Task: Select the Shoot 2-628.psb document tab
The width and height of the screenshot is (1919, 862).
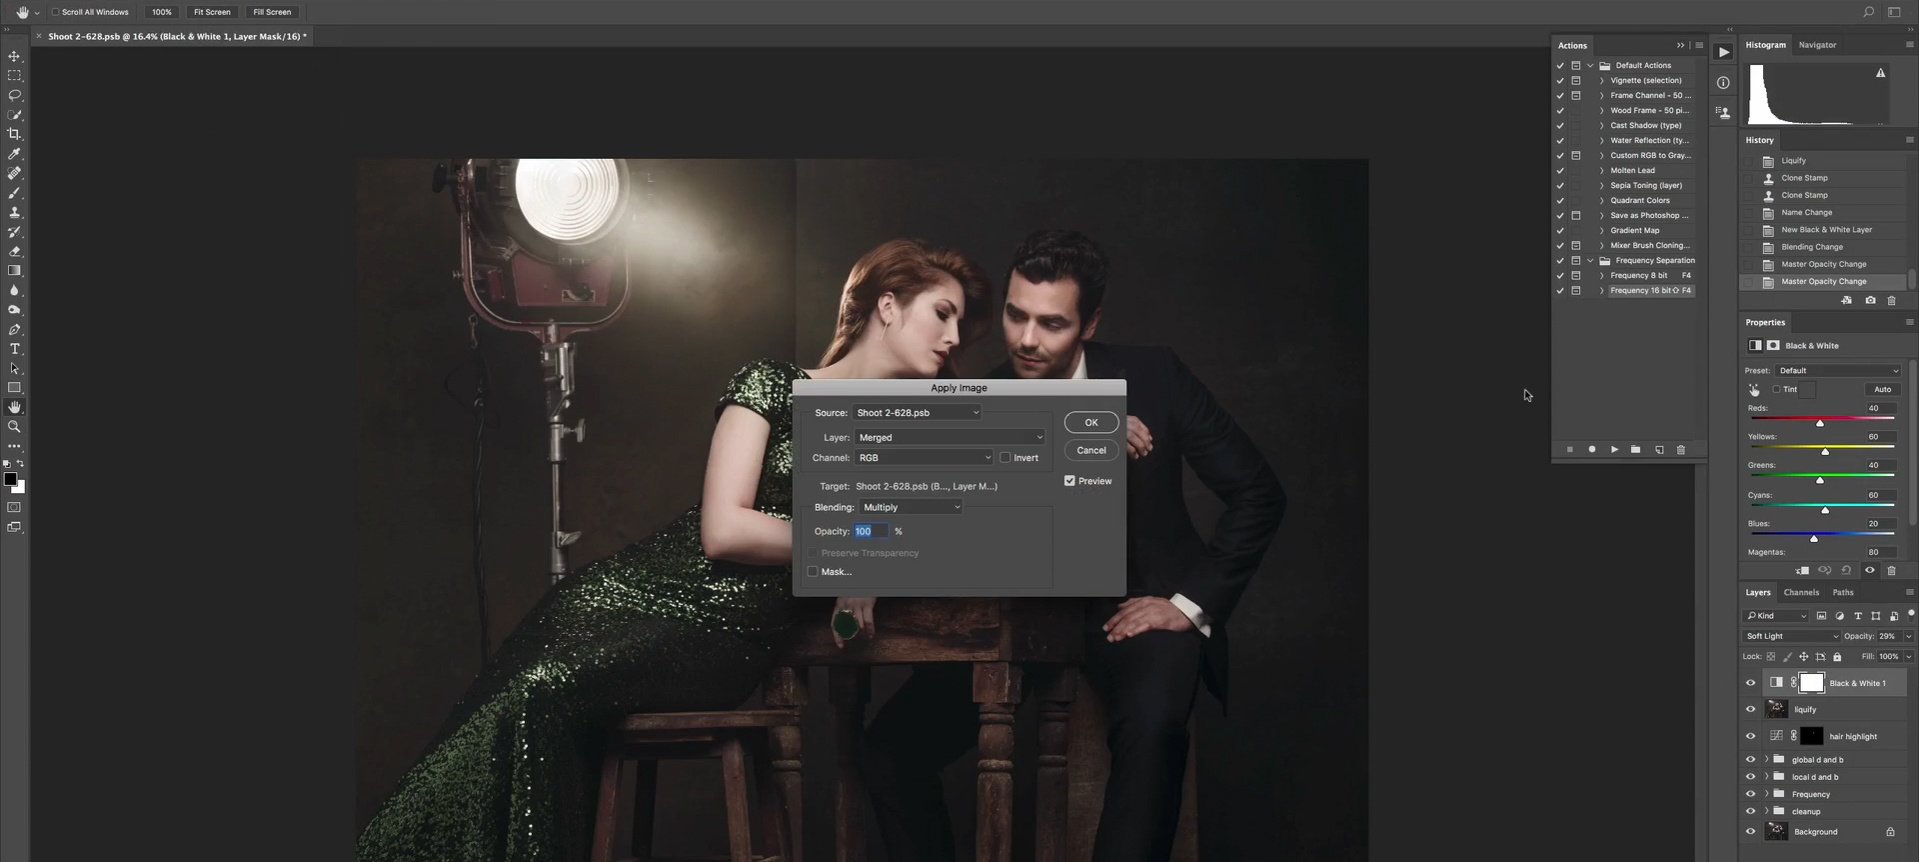Action: (176, 36)
